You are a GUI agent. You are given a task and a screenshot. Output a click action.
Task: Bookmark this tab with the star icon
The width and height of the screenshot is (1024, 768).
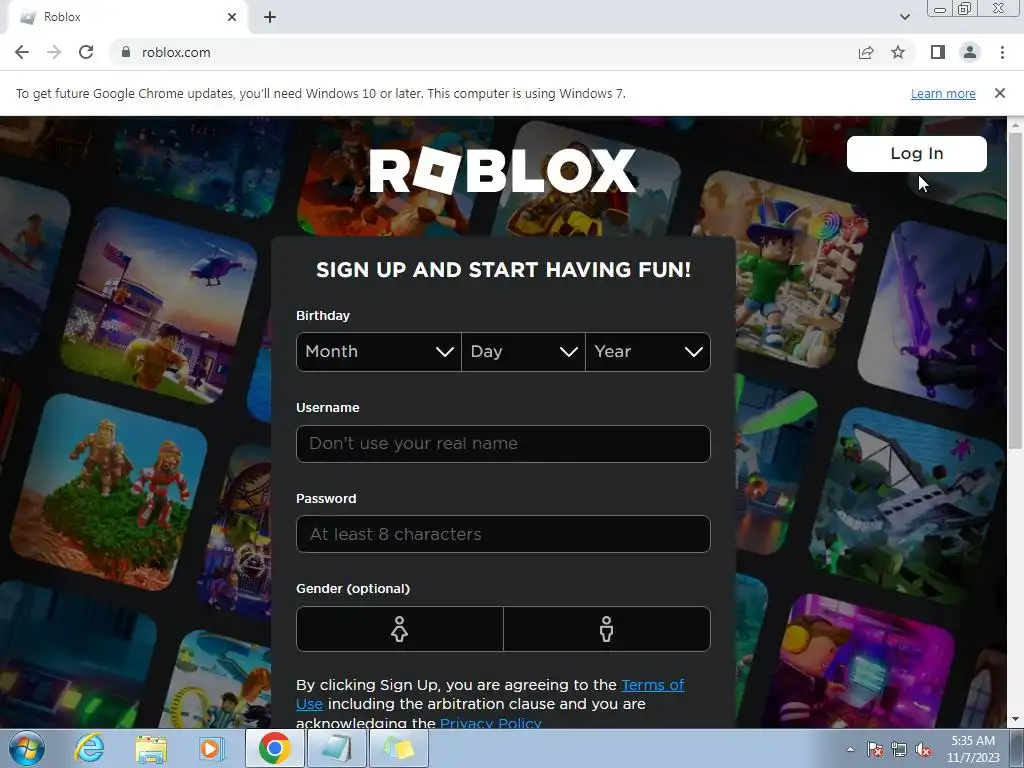tap(898, 52)
